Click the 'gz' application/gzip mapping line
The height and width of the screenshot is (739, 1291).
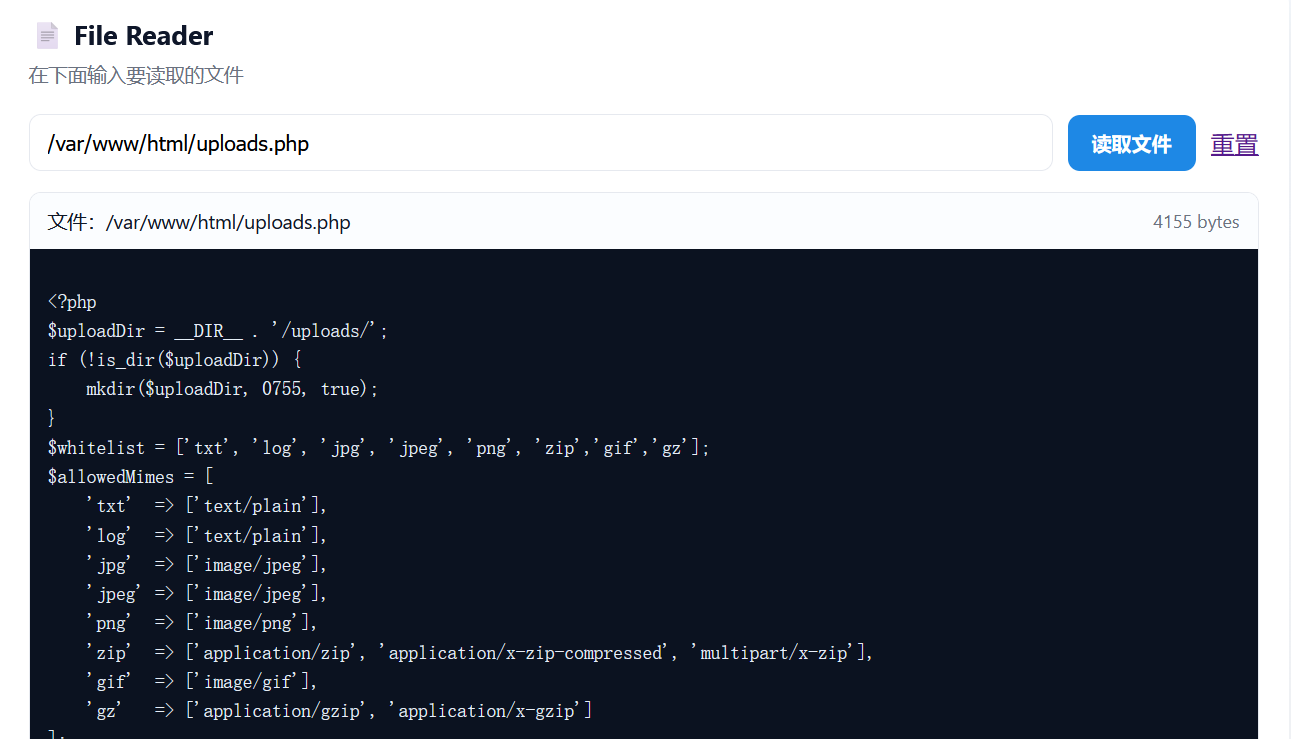[339, 711]
